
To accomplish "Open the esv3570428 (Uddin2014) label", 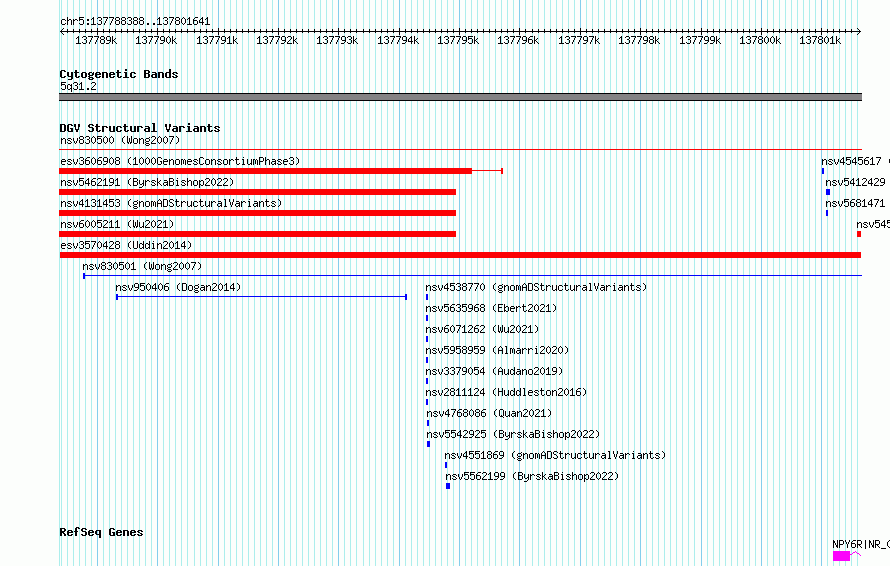I will [x=126, y=245].
